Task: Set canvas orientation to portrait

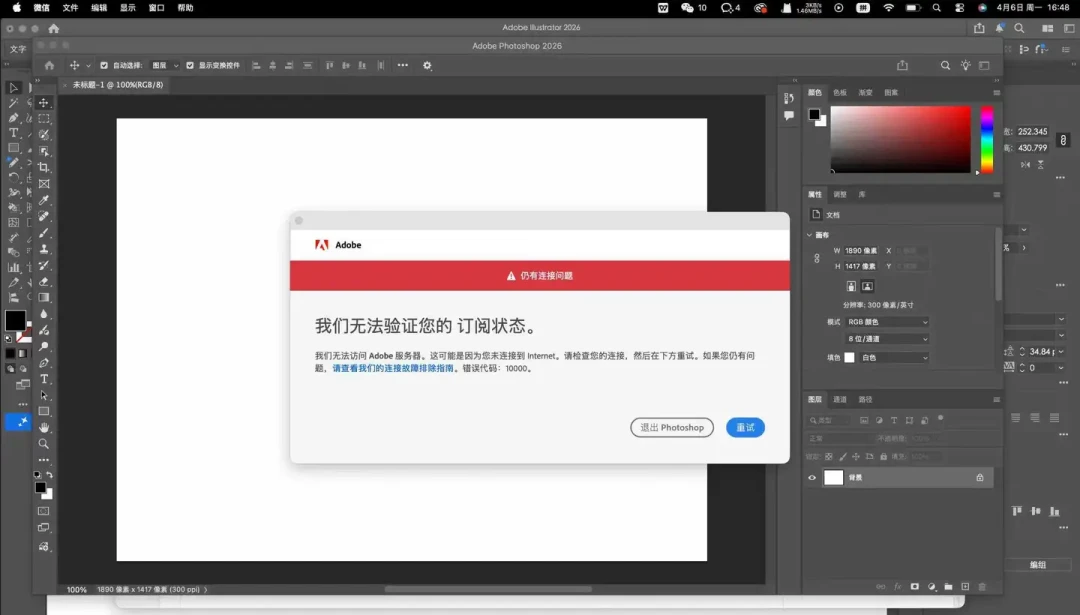Action: click(x=851, y=286)
